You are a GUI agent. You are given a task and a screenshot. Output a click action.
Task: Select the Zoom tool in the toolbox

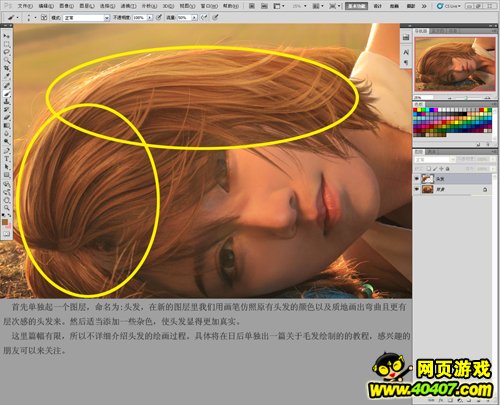pyautogui.click(x=6, y=208)
